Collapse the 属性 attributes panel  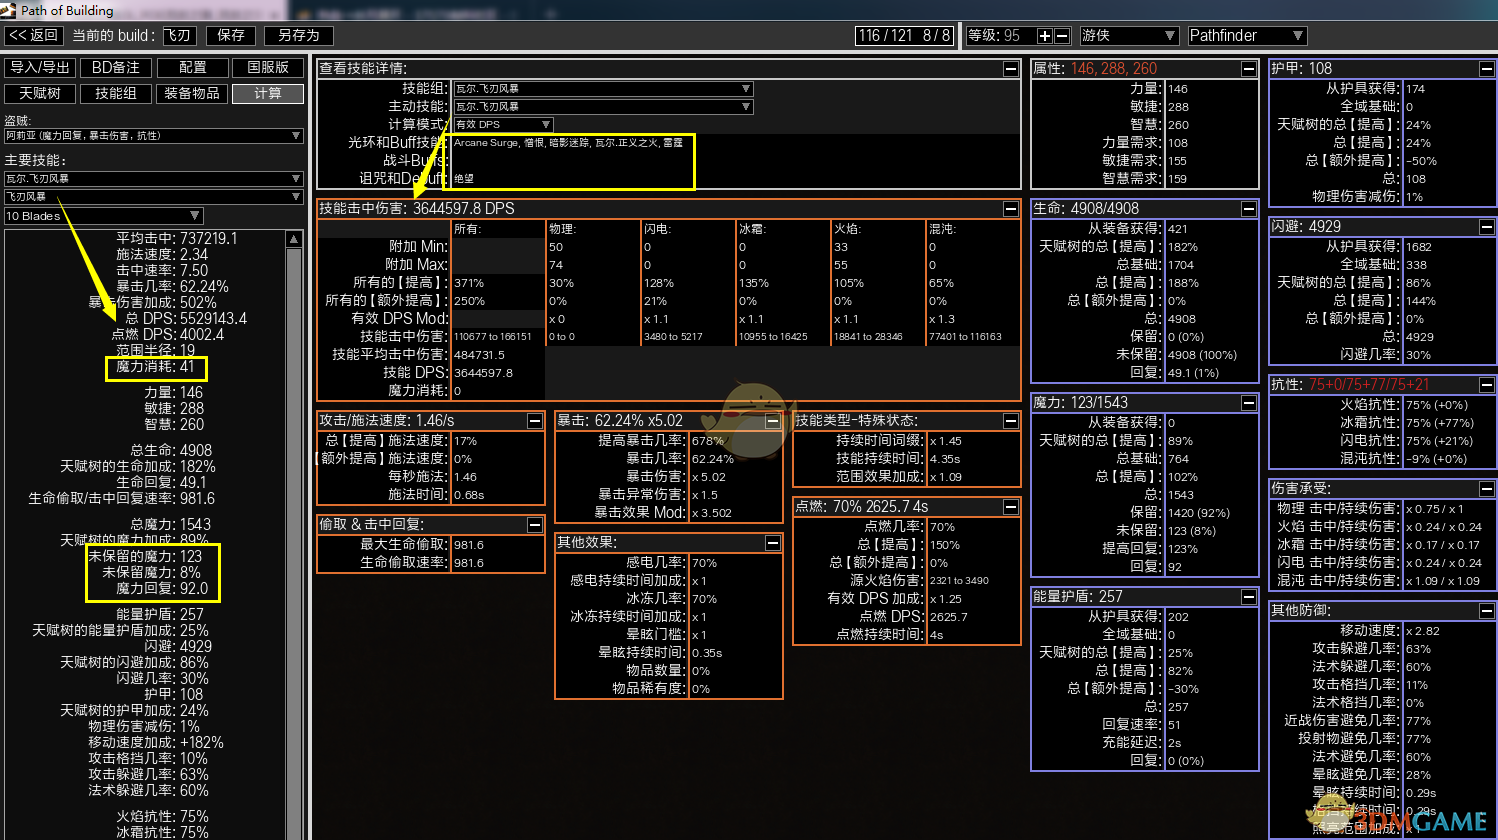[x=1249, y=69]
